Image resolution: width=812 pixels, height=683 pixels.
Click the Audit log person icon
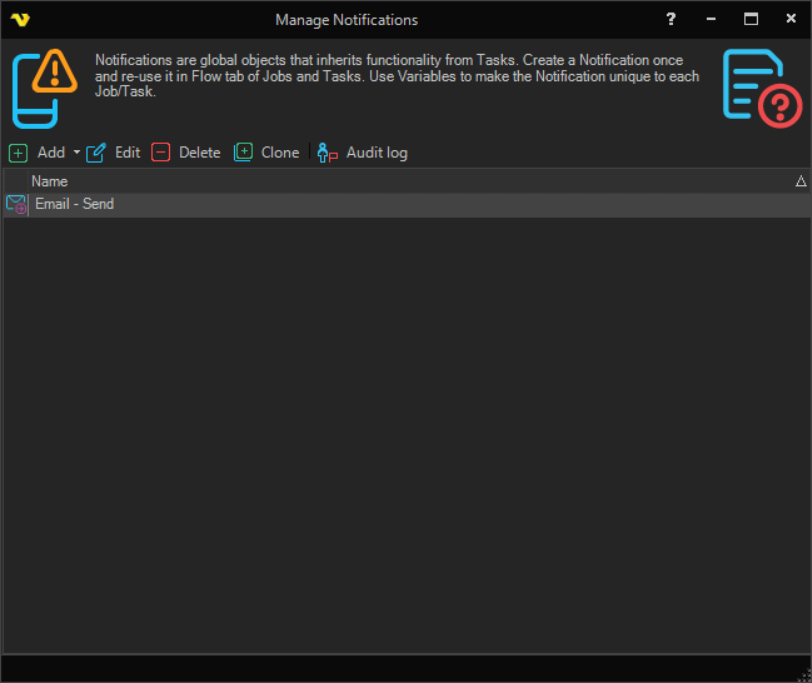pyautogui.click(x=327, y=153)
